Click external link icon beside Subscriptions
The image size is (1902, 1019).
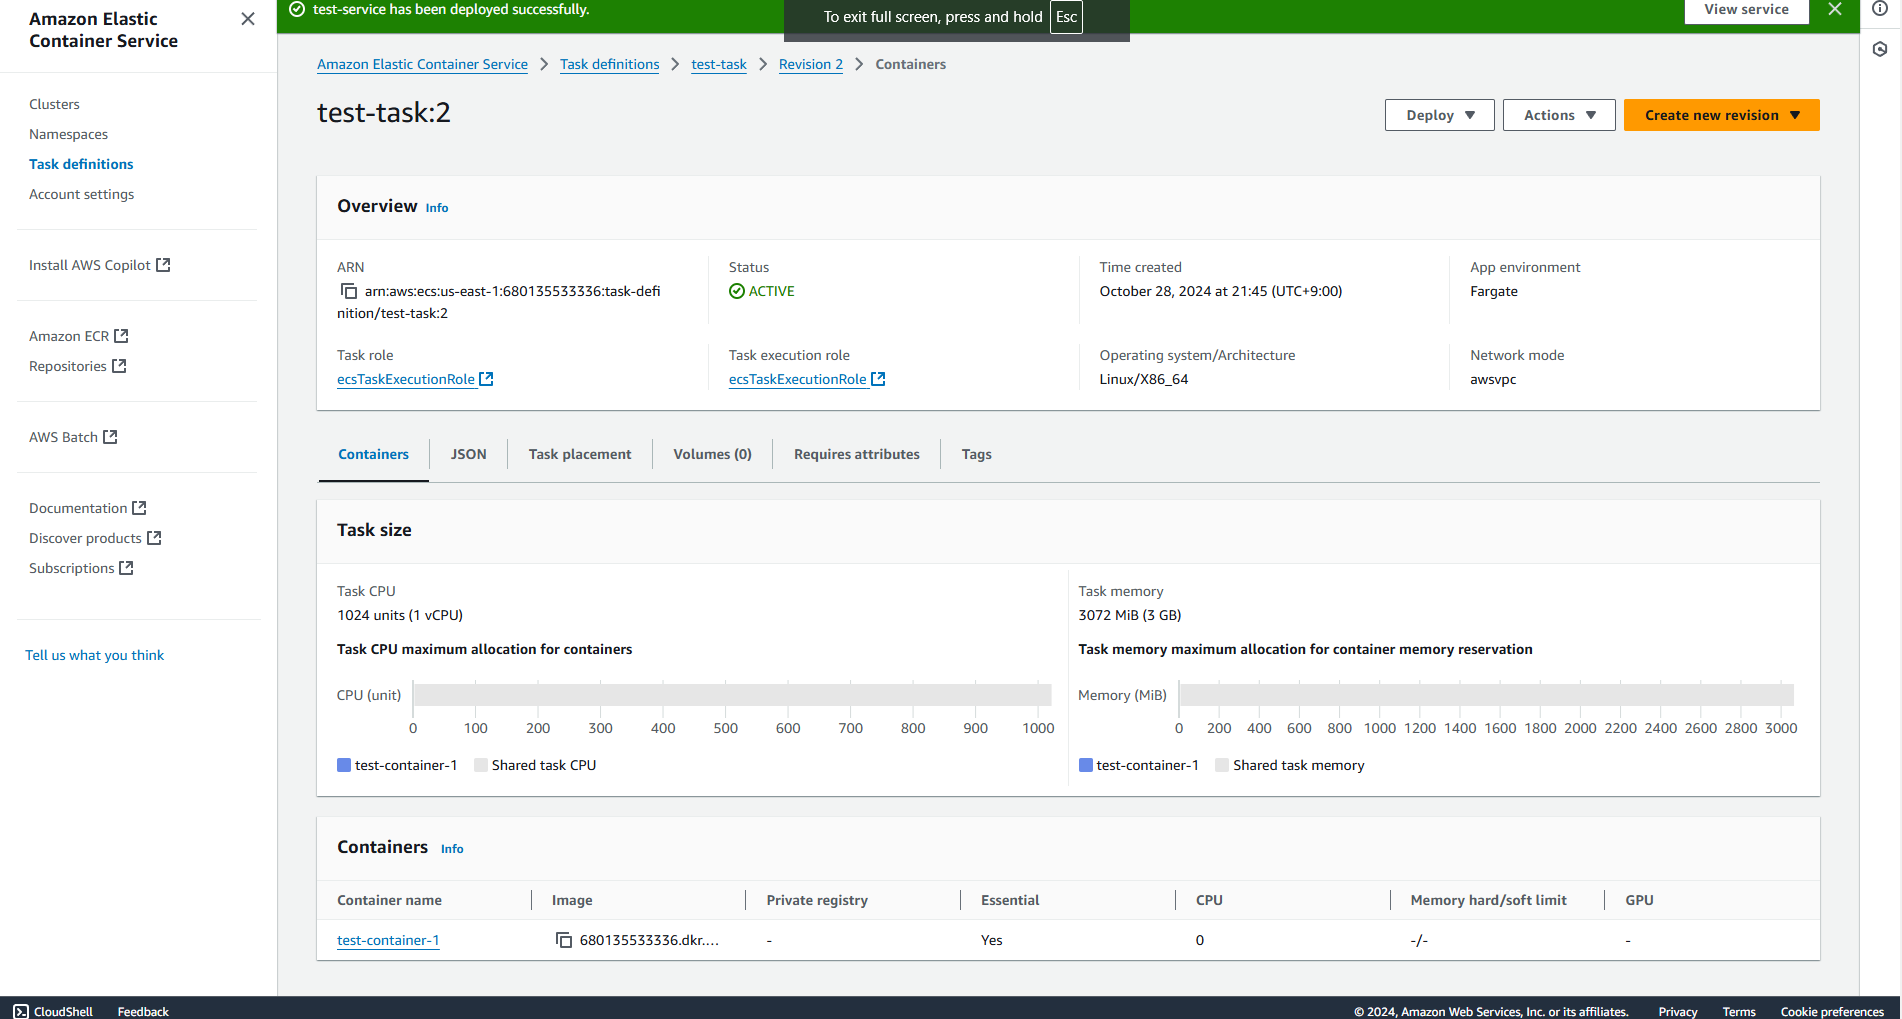tap(126, 568)
